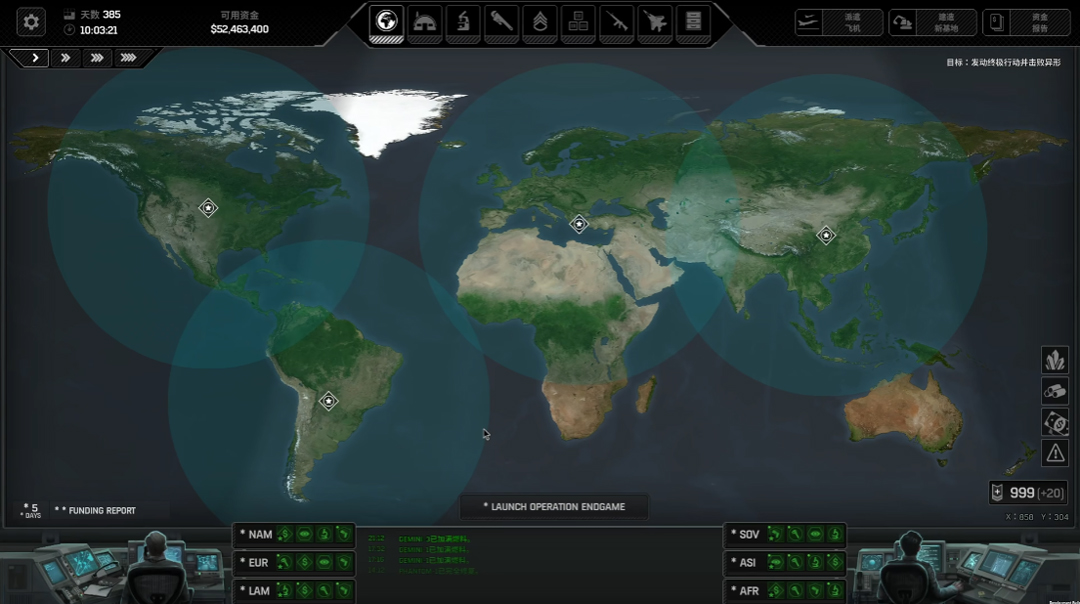Open the armory rifle screen
The width and height of the screenshot is (1080, 604).
click(617, 21)
